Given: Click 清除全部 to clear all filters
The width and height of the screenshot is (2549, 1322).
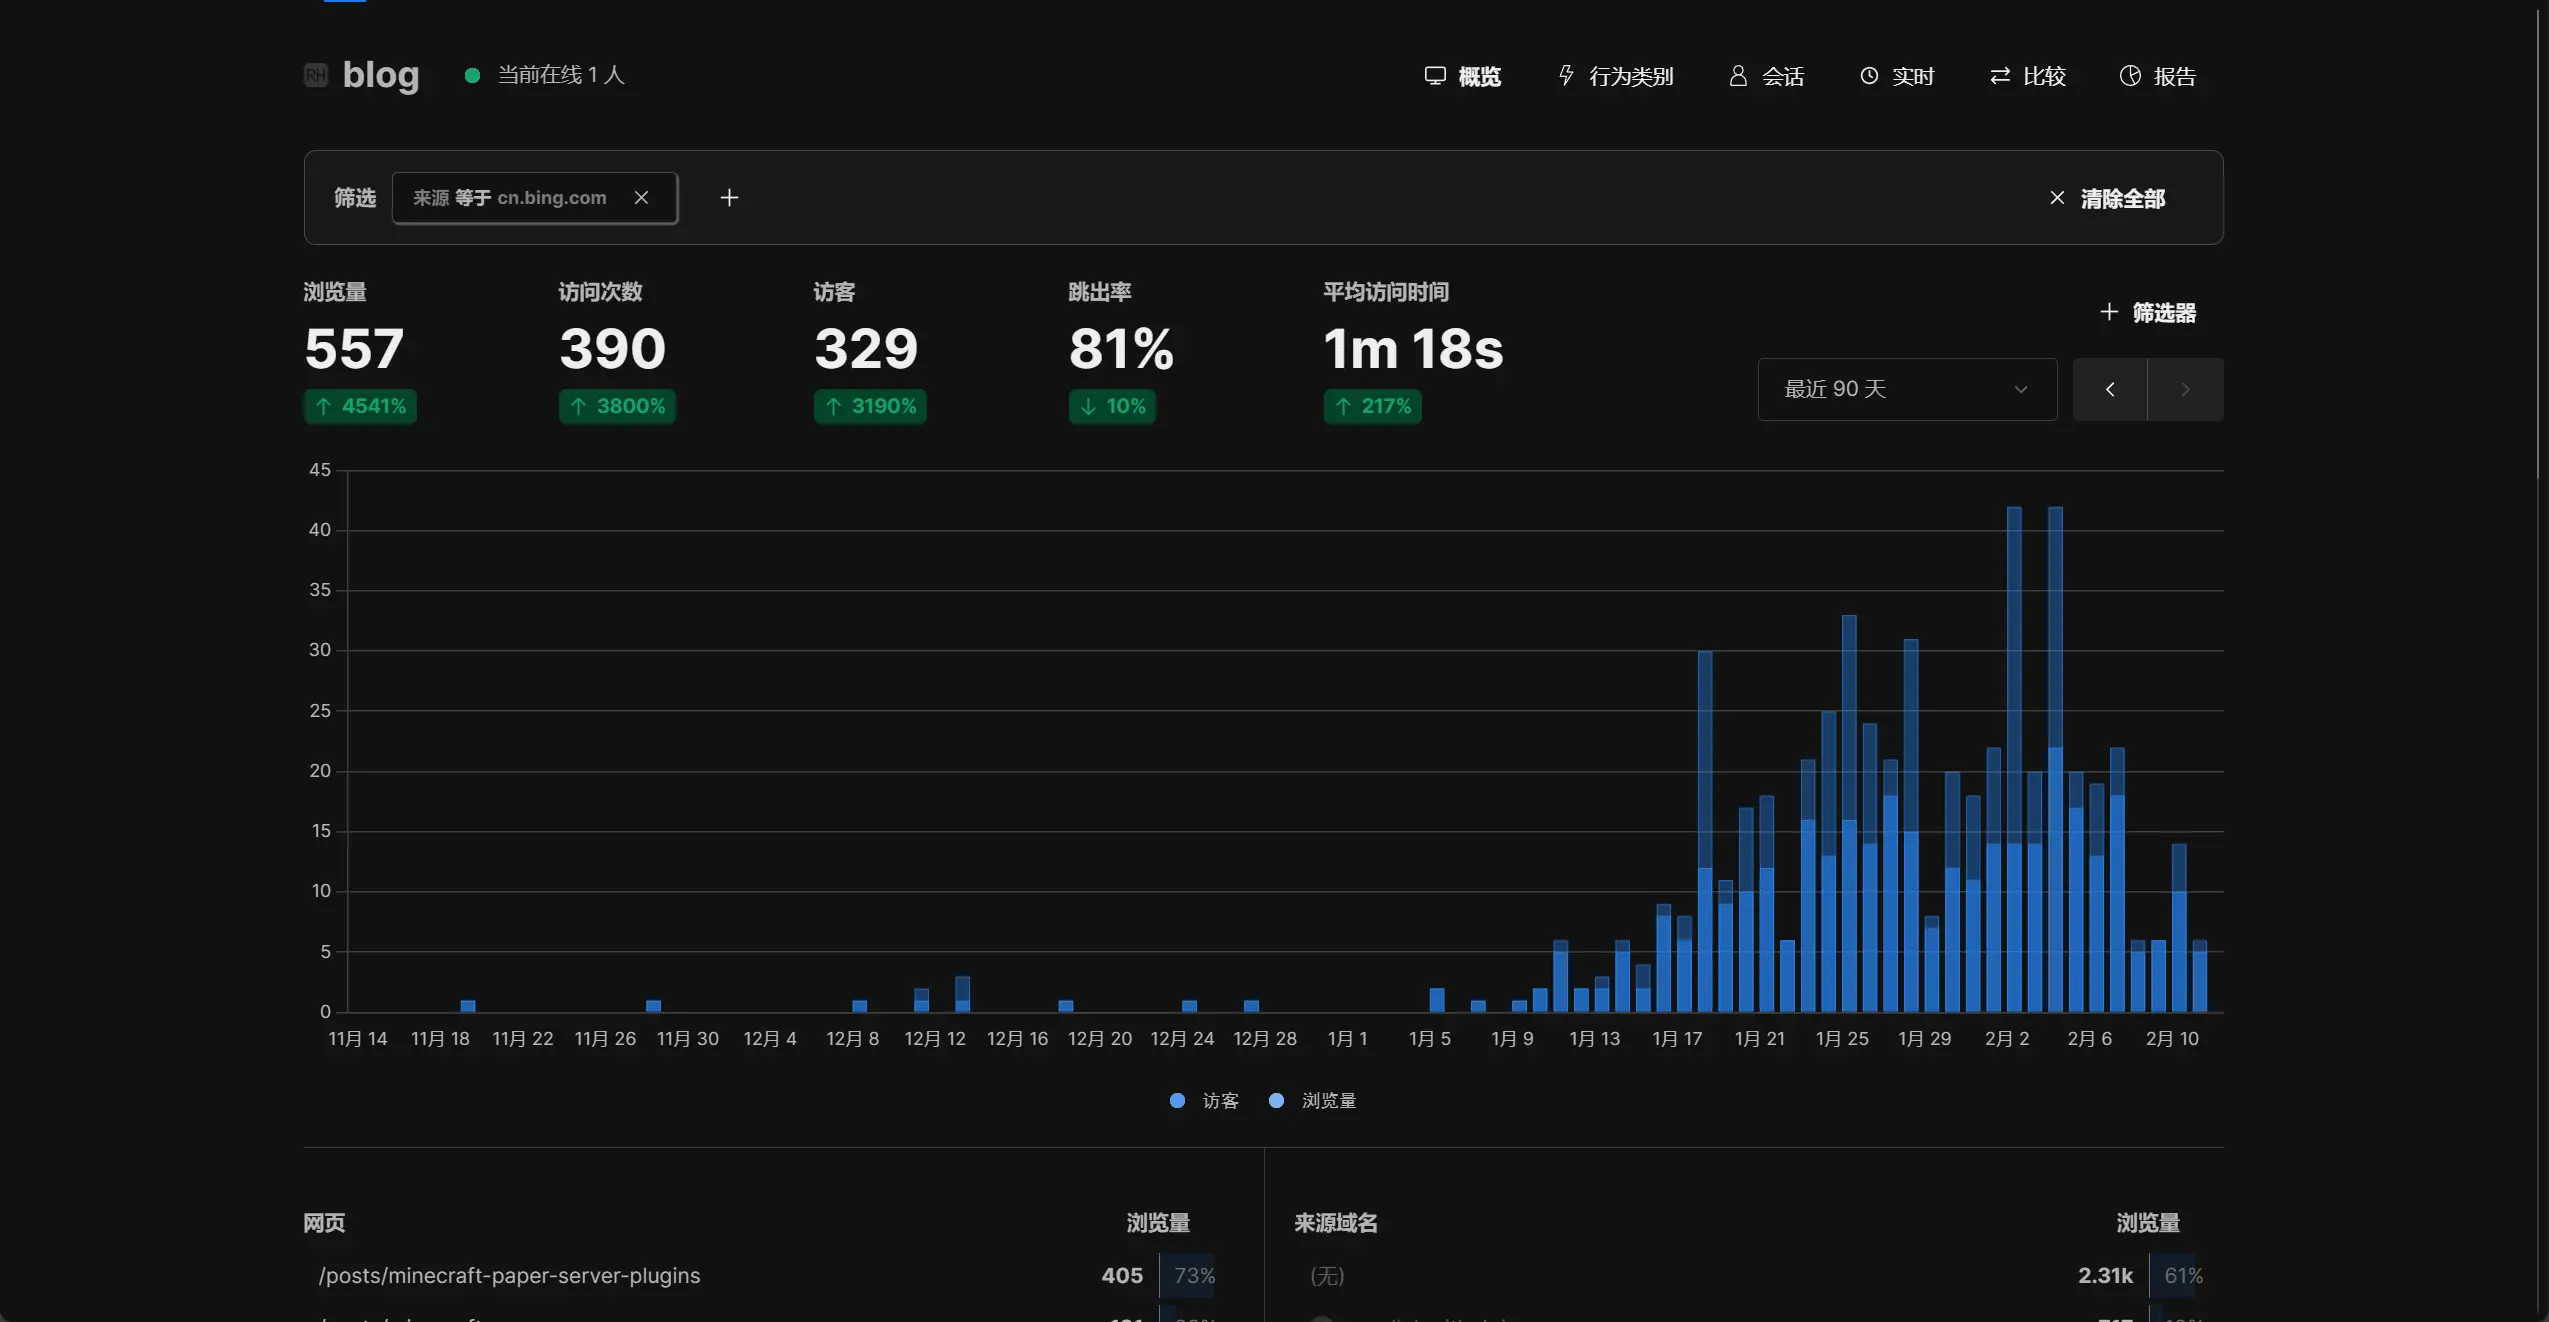Looking at the screenshot, I should pyautogui.click(x=2107, y=198).
